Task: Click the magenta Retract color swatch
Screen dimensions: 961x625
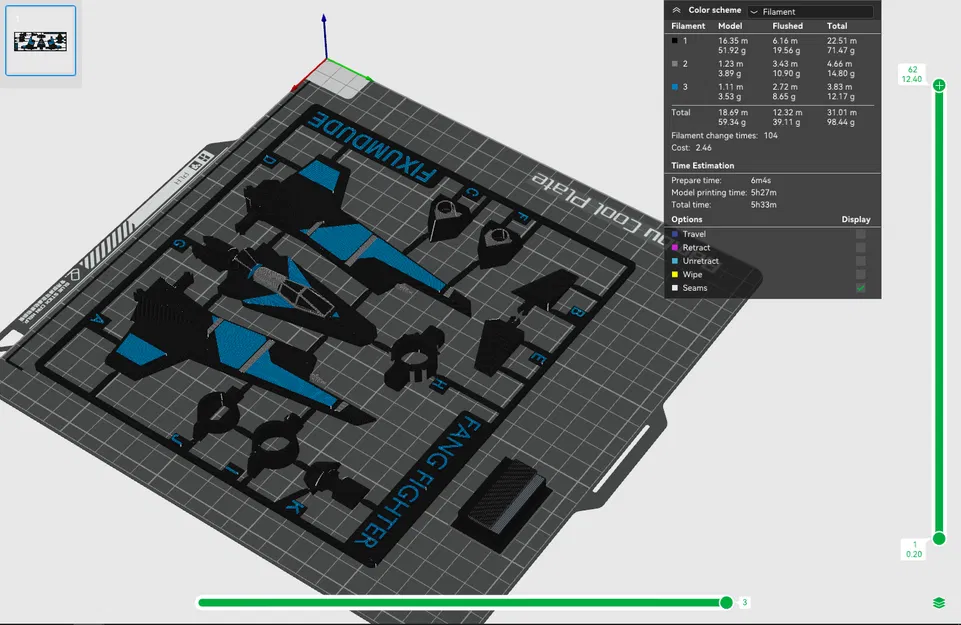Action: pos(675,248)
